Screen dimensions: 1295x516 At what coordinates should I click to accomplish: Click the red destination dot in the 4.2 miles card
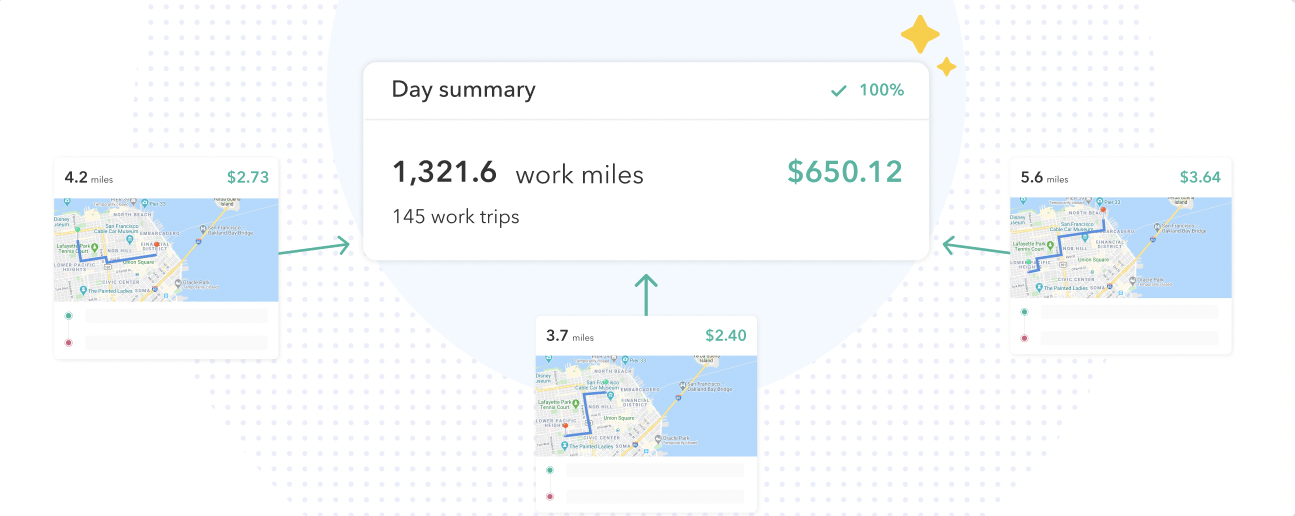(69, 343)
